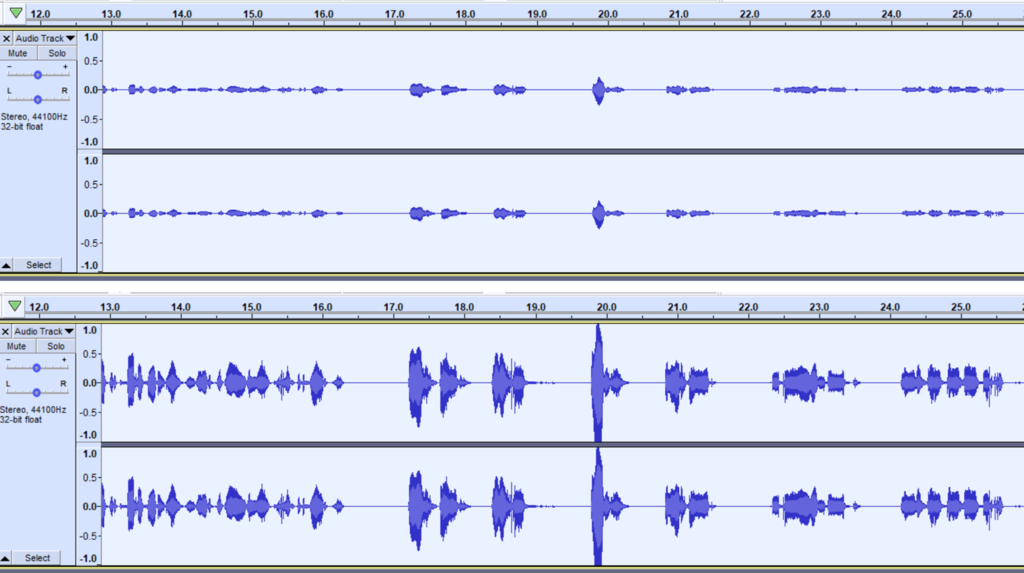Screen dimensions: 1024x573
Task: Click the 15.0 mark on the upper timeline
Action: 253,14
